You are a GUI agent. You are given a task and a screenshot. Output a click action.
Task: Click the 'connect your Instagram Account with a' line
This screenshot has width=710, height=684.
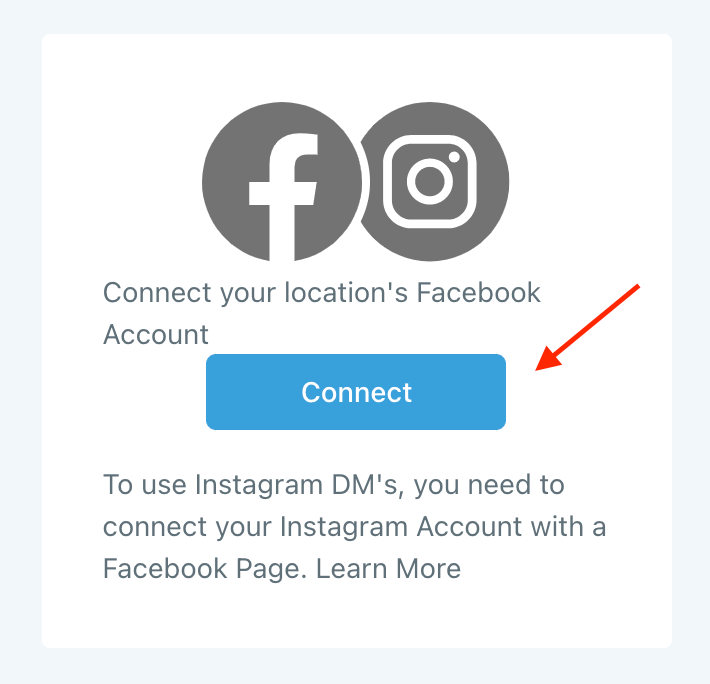(355, 527)
